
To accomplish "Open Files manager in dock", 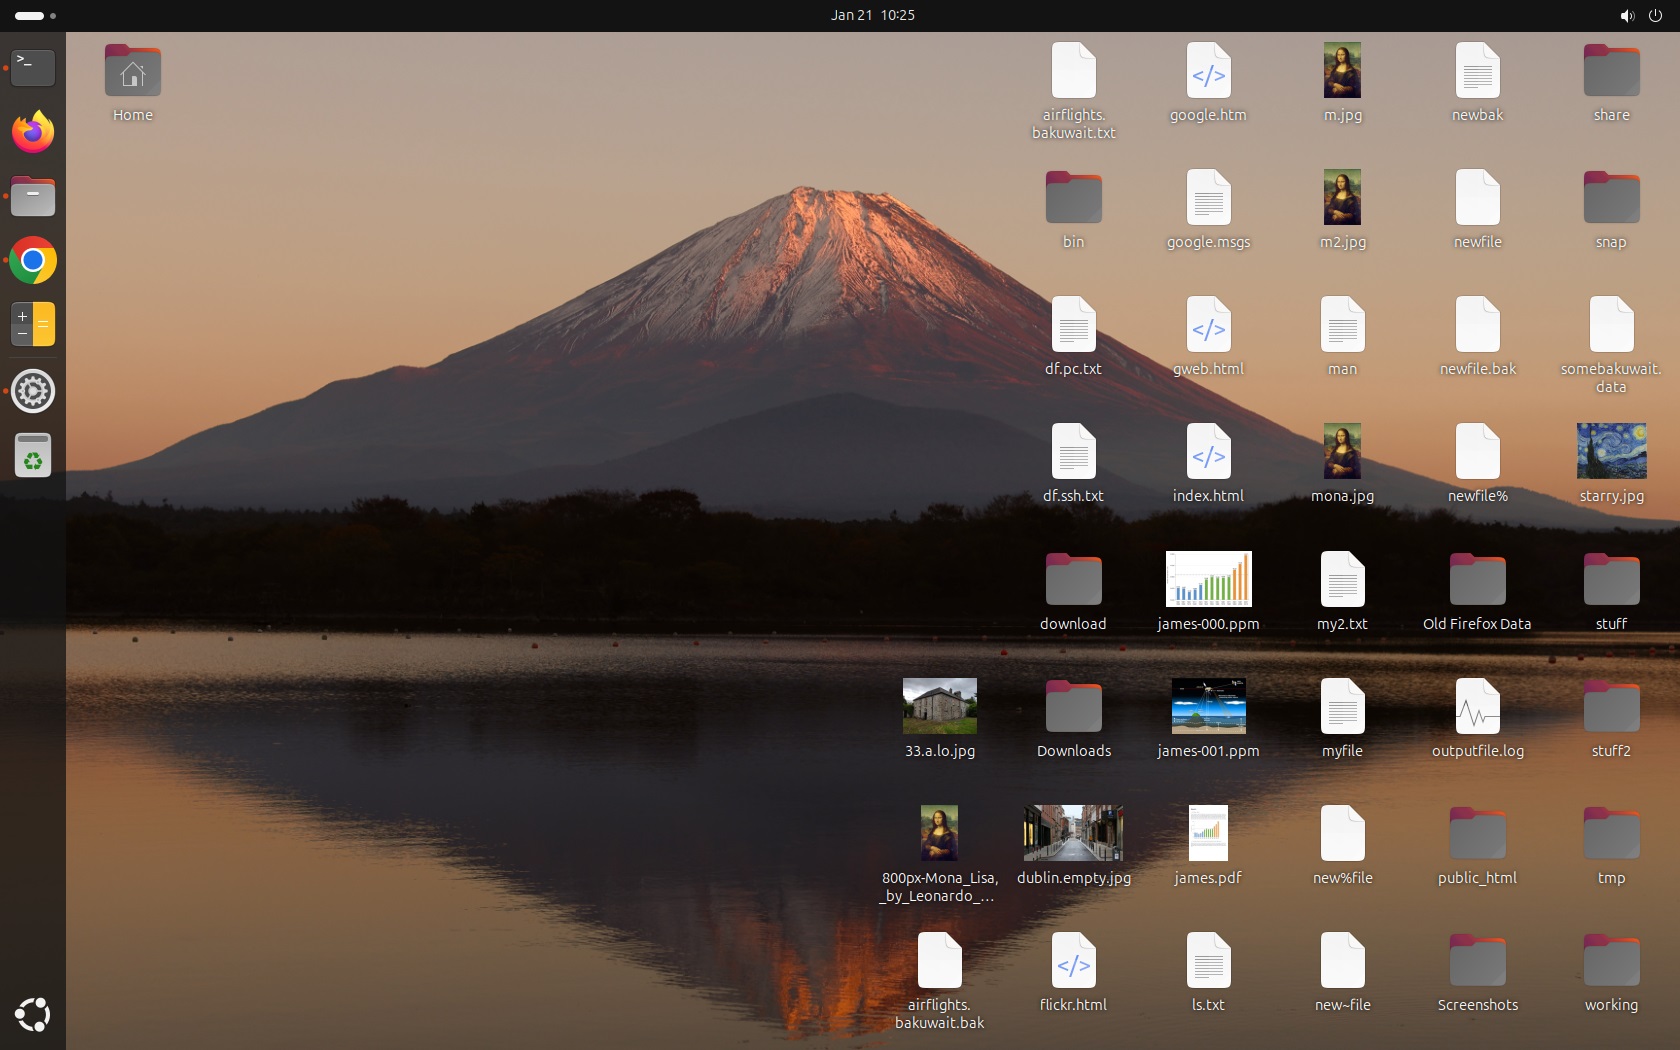I will [x=33, y=197].
